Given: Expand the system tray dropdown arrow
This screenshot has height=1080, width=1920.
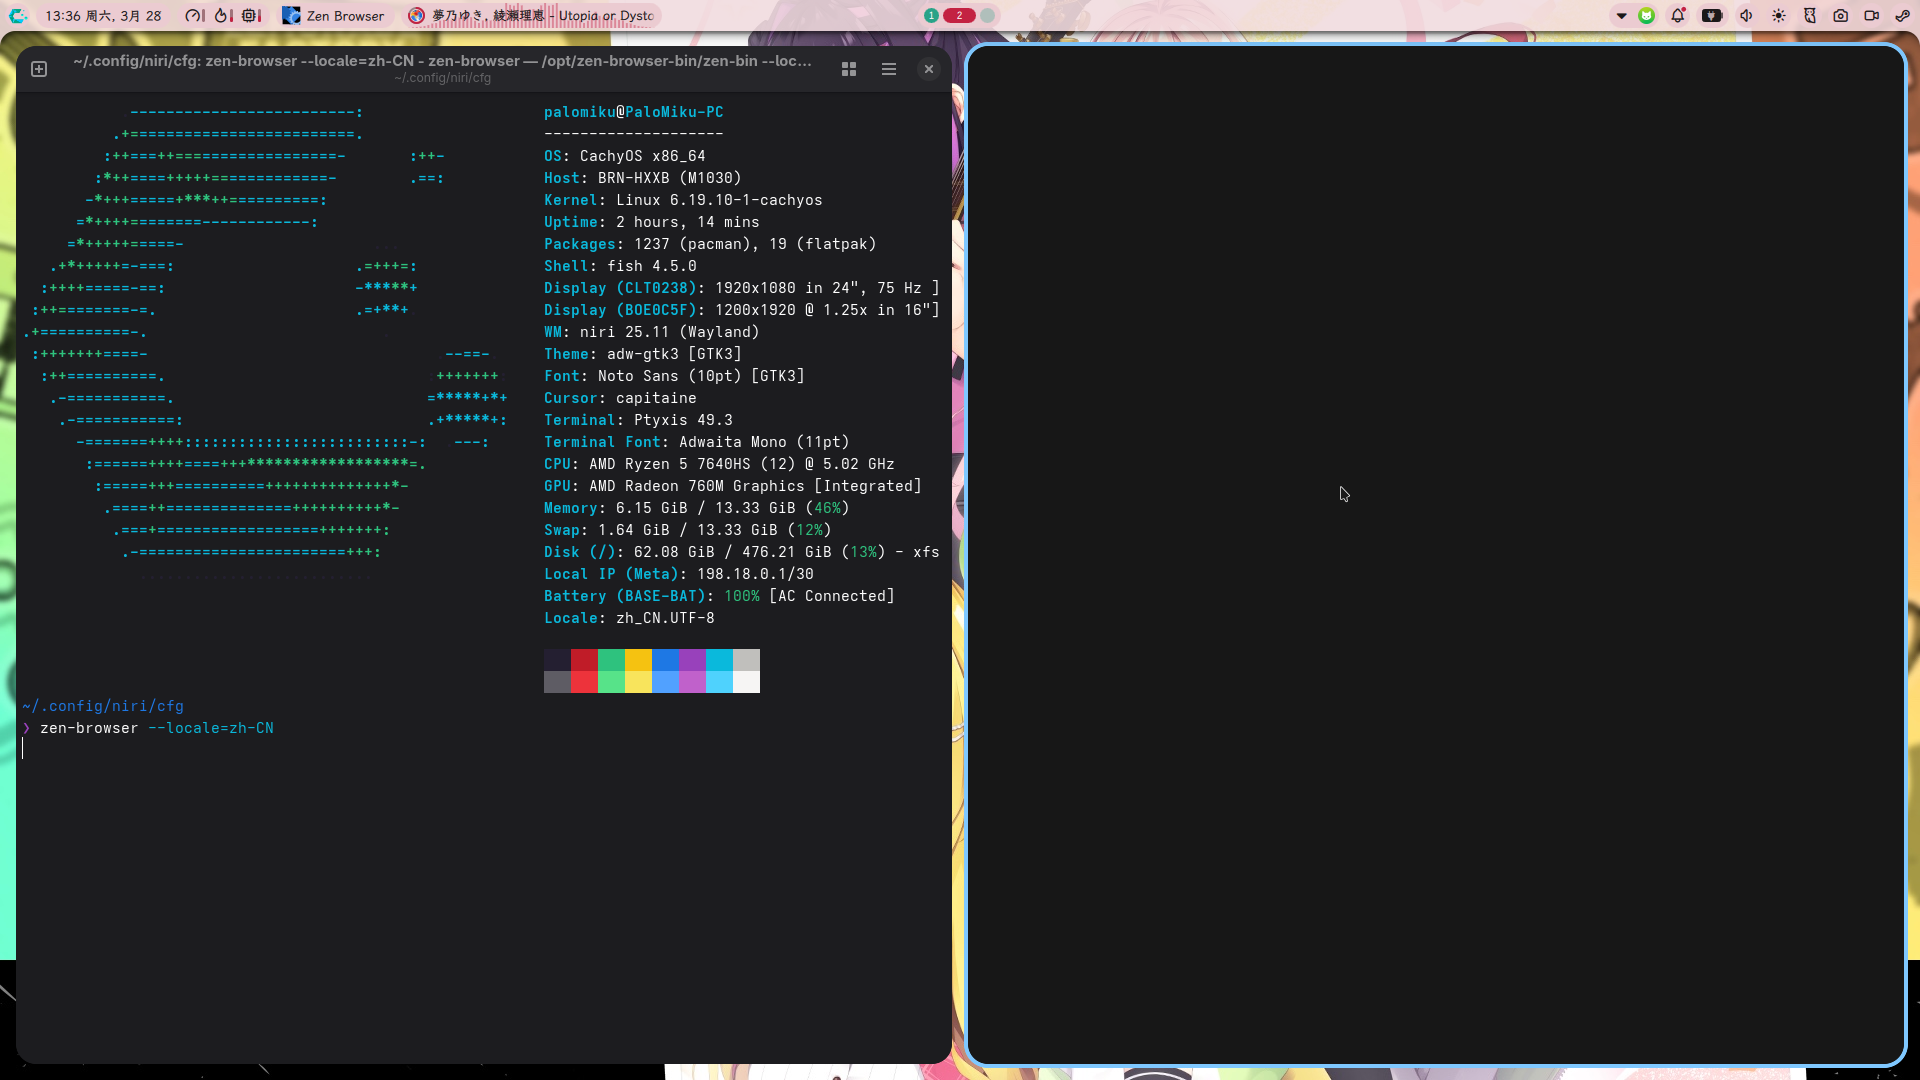Looking at the screenshot, I should [1622, 15].
